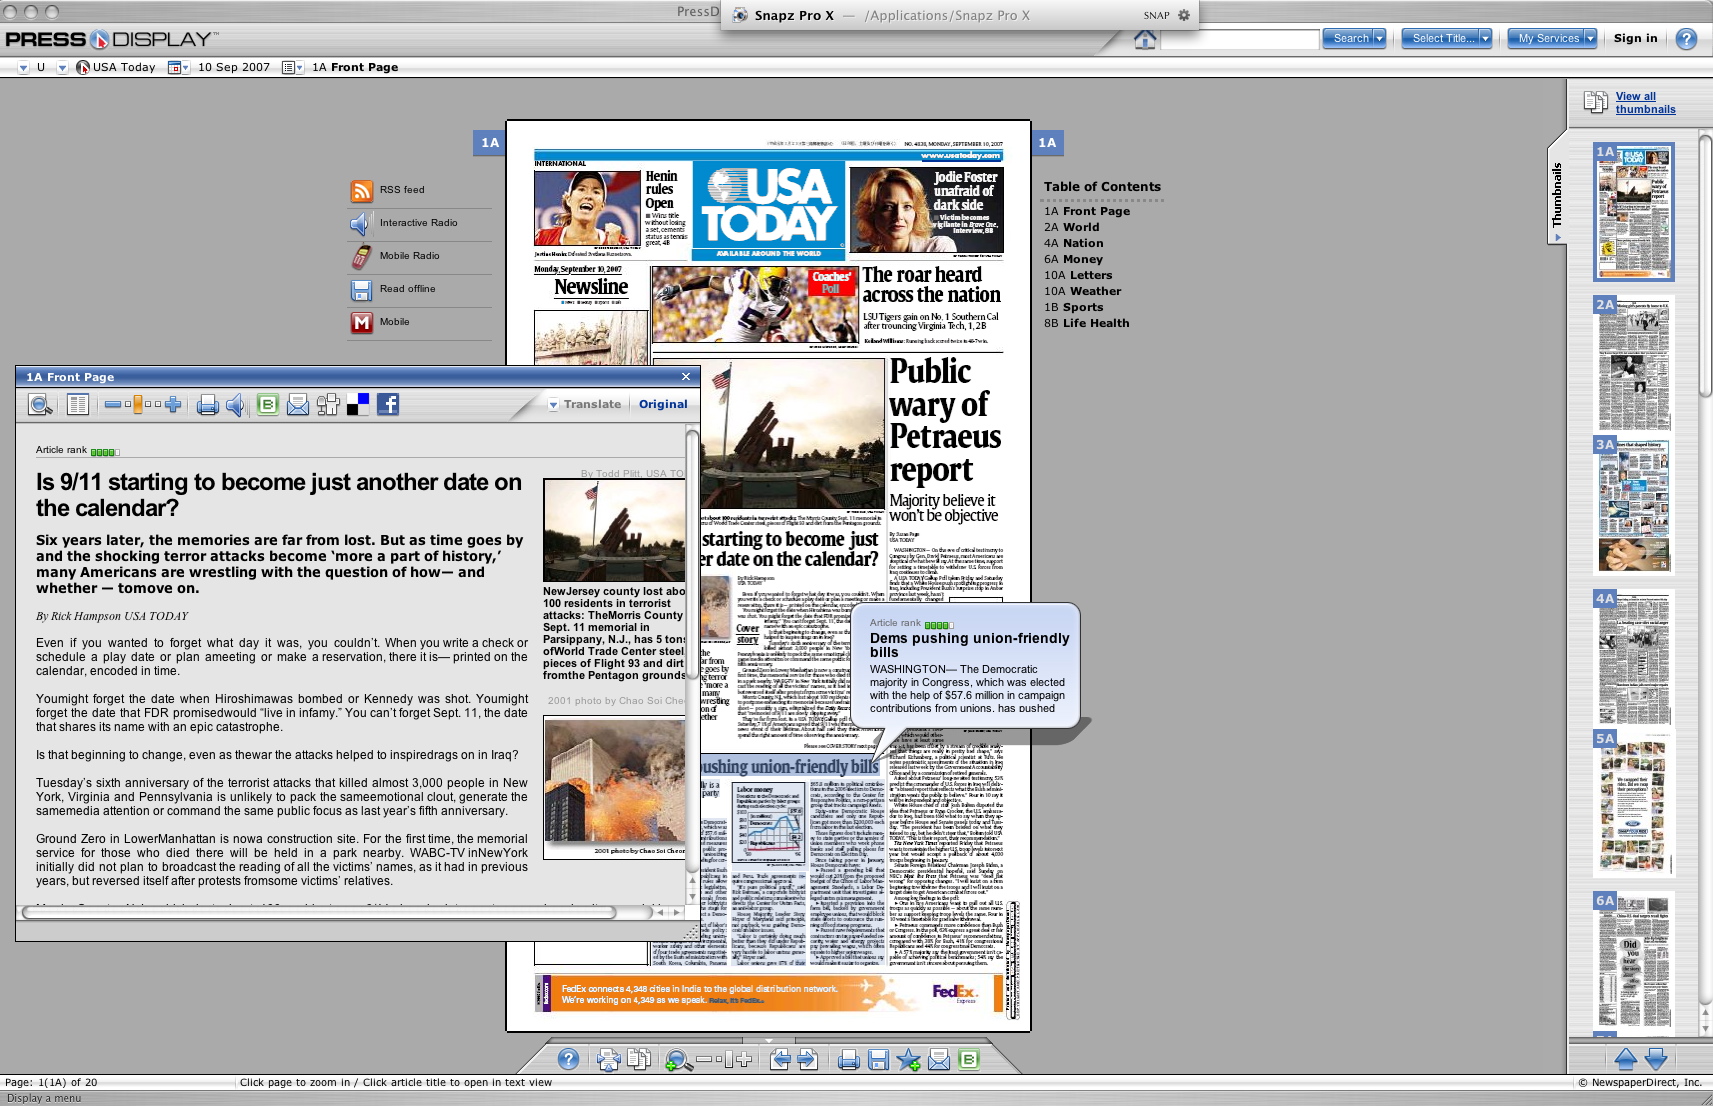The image size is (1713, 1106).
Task: Open the article search magnifier in the 1A Front Page panel
Action: (40, 405)
